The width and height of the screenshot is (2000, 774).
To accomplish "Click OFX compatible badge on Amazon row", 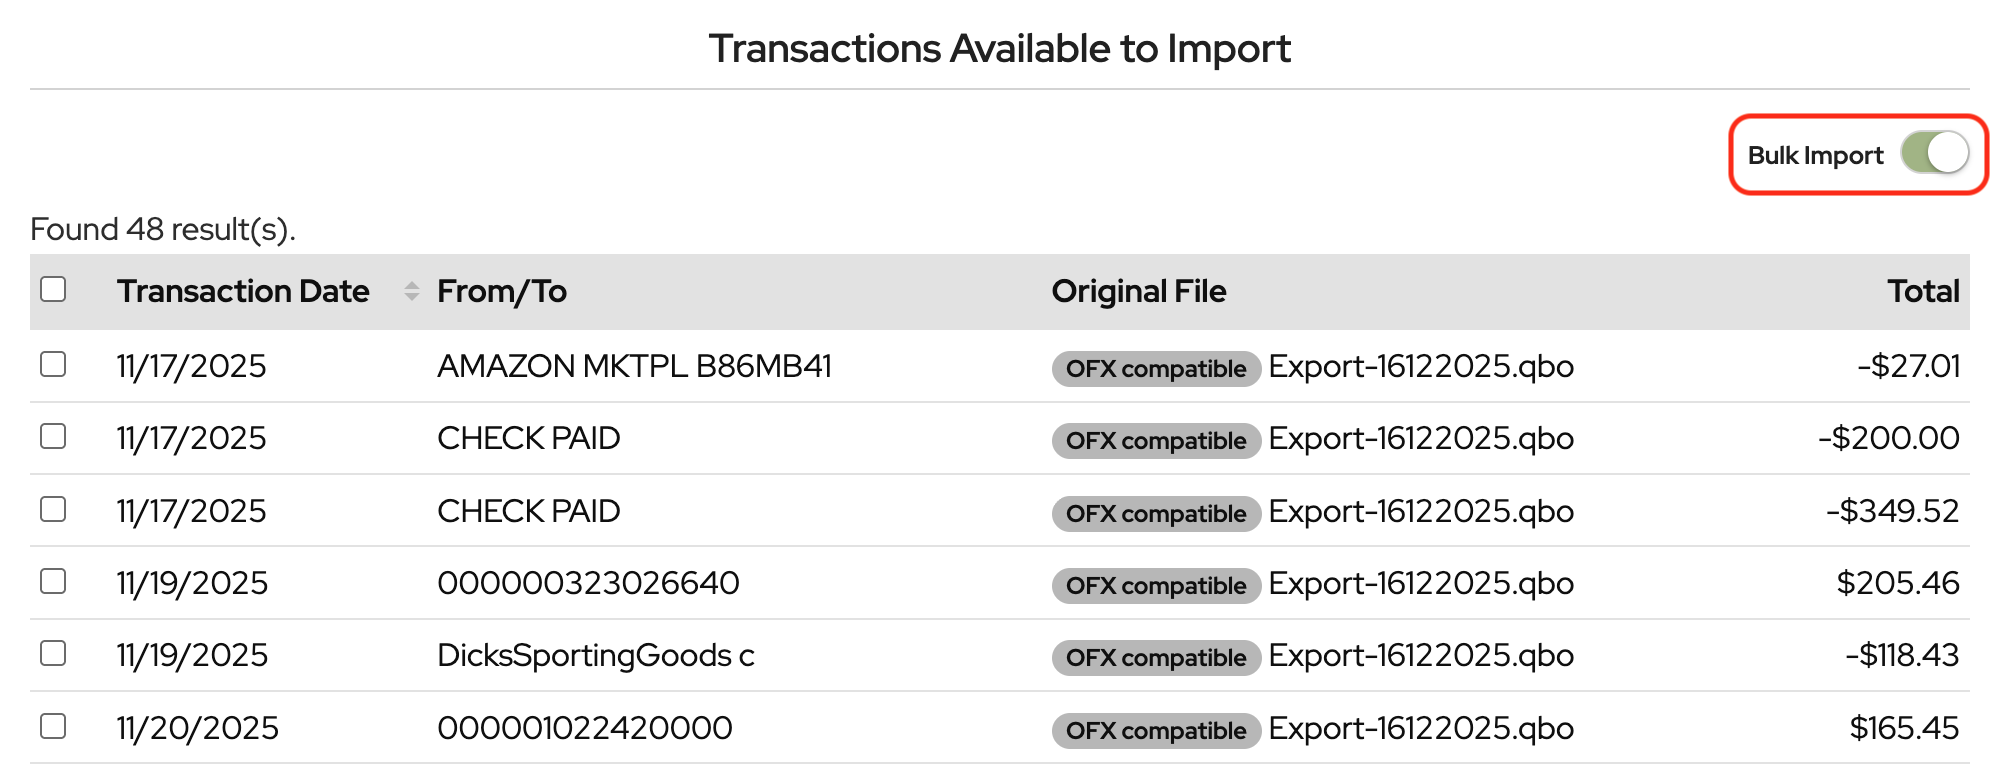I will pos(1155,368).
